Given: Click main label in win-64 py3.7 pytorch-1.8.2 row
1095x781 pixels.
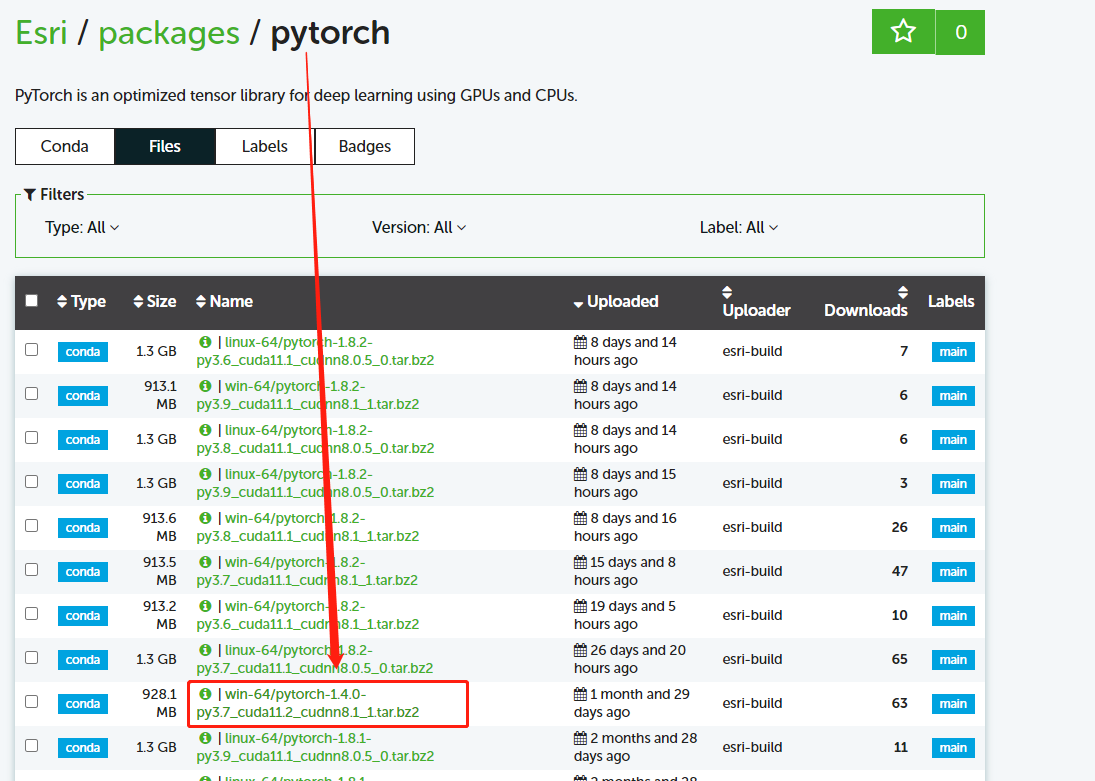Looking at the screenshot, I should (x=953, y=571).
